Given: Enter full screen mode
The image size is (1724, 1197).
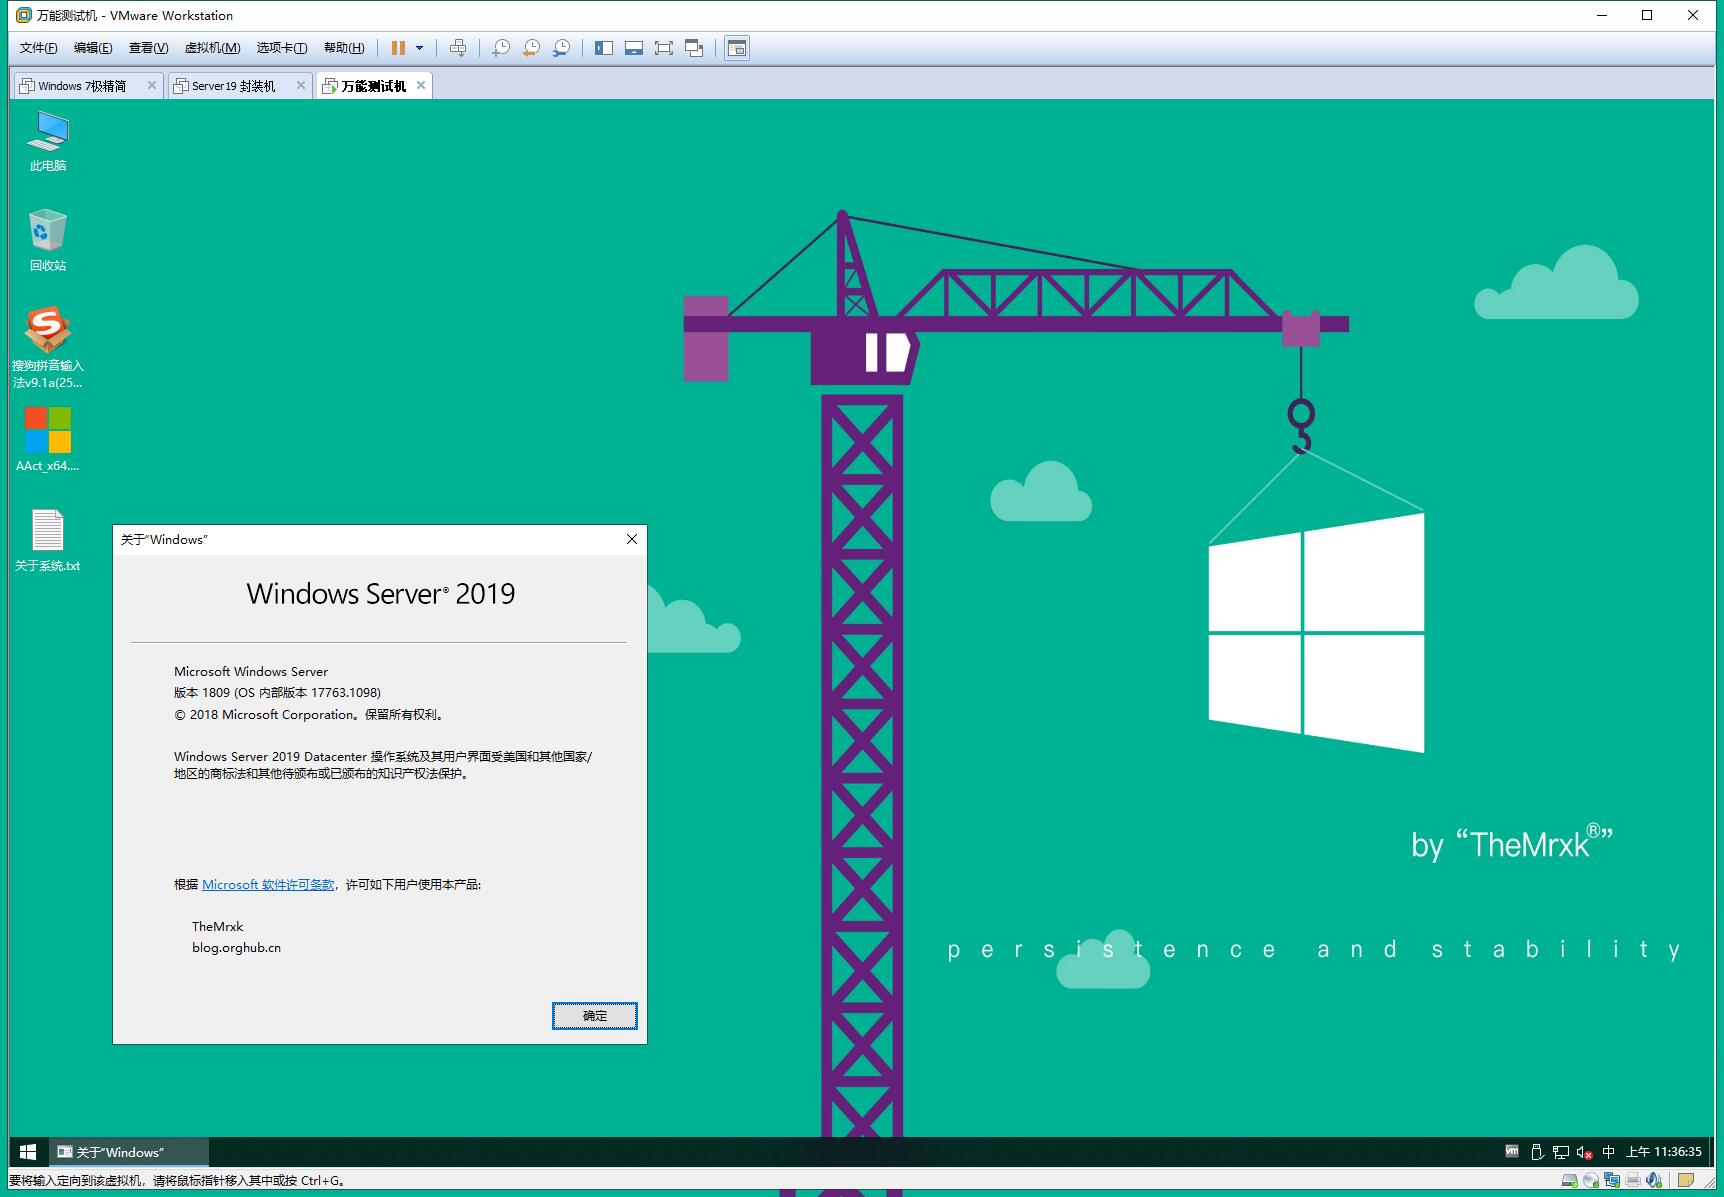Looking at the screenshot, I should click(x=663, y=48).
